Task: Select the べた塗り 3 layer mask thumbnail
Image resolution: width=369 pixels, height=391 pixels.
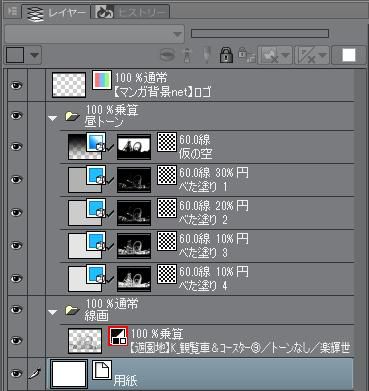Action: 134,246
